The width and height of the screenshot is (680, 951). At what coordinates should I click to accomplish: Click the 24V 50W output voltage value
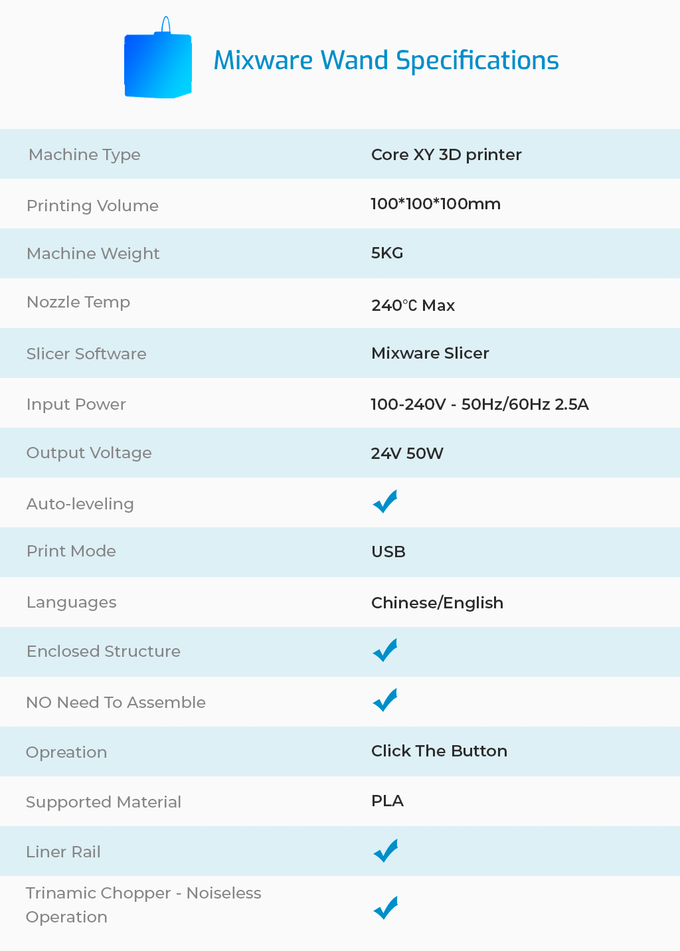(407, 453)
